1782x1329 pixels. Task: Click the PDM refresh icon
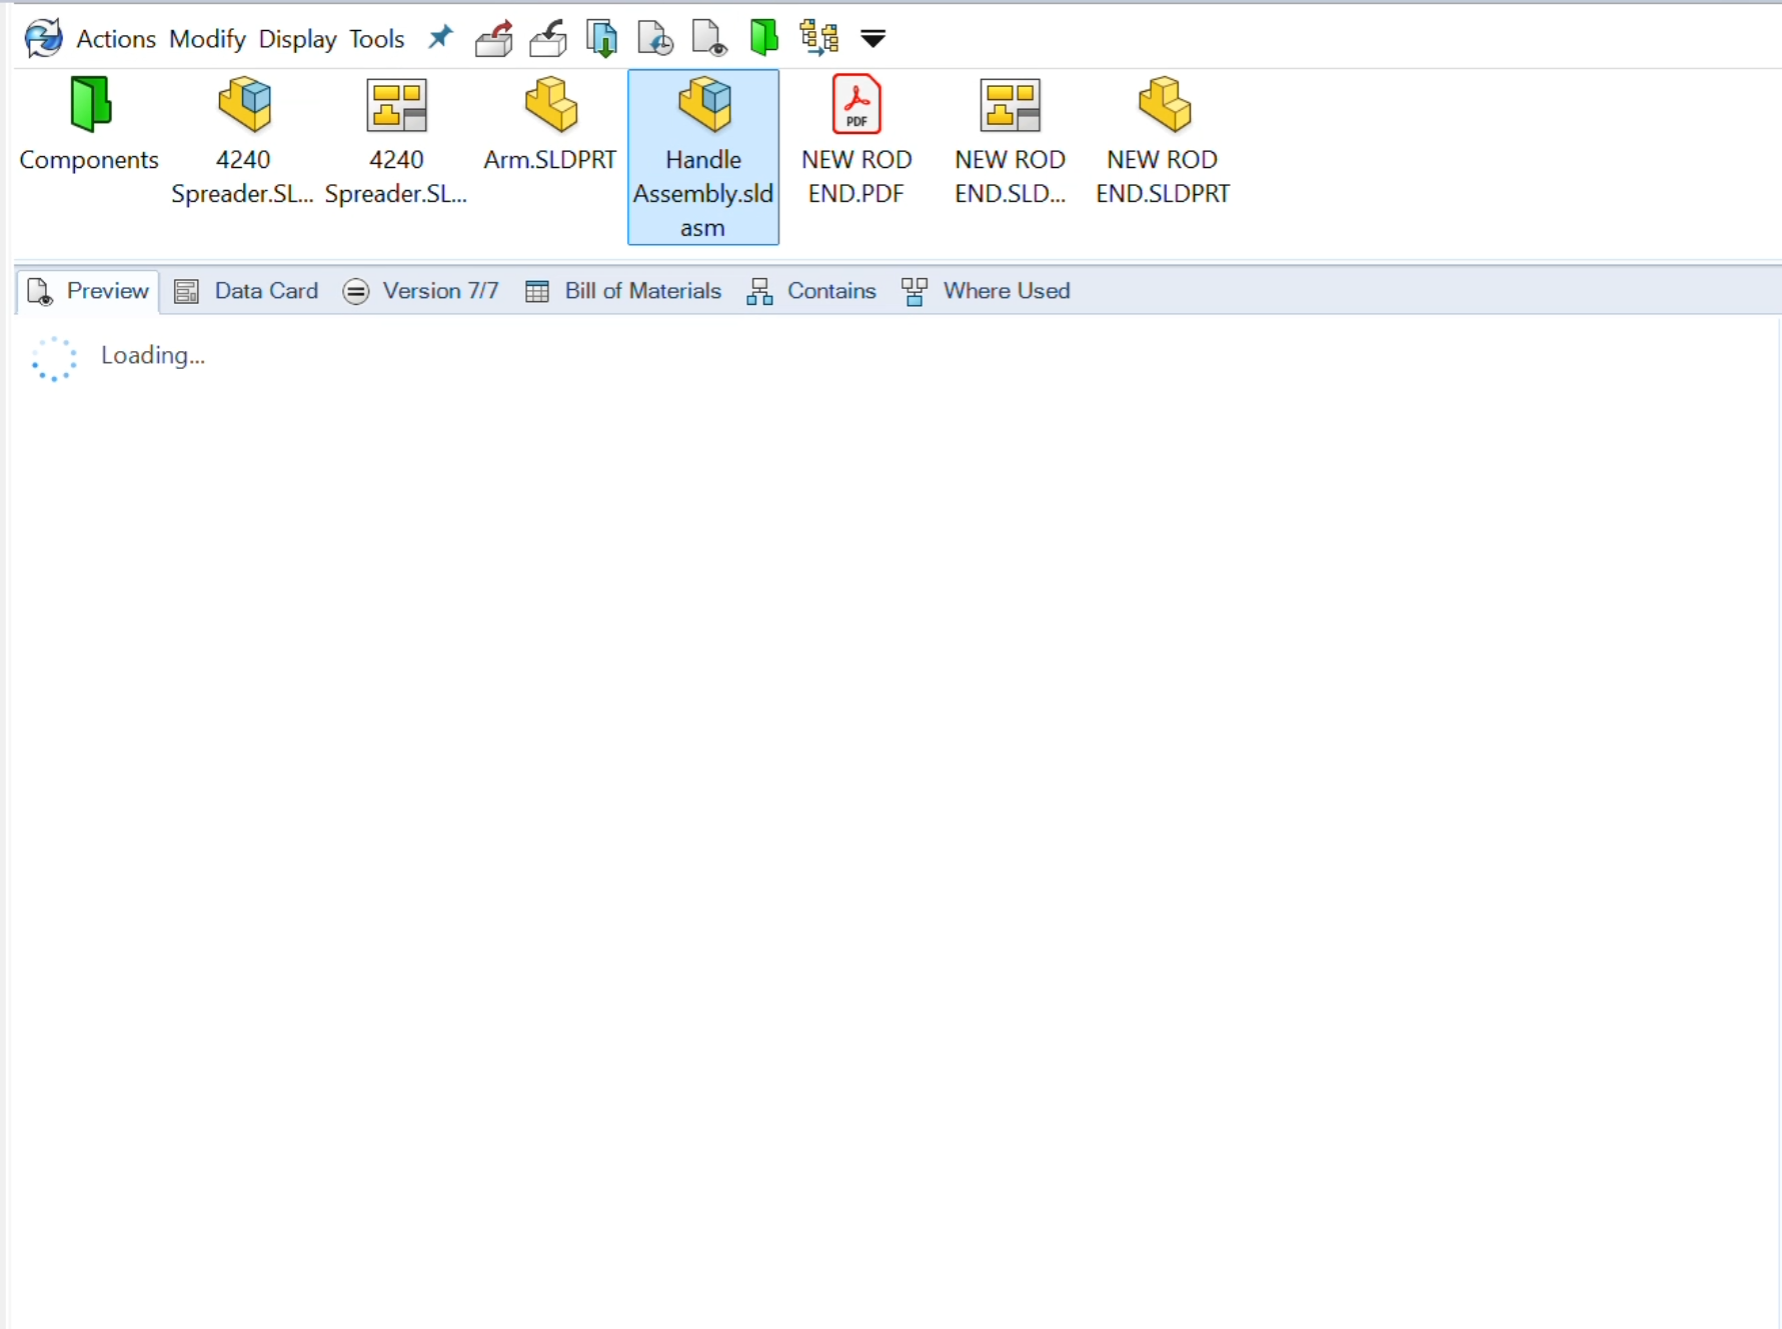43,38
